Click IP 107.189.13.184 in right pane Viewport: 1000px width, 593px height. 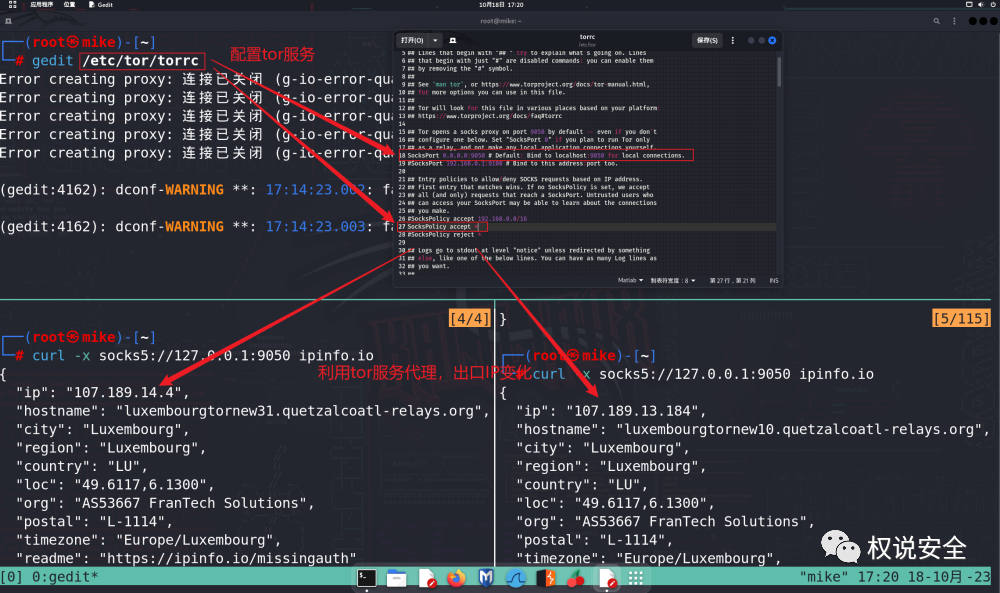(x=632, y=411)
